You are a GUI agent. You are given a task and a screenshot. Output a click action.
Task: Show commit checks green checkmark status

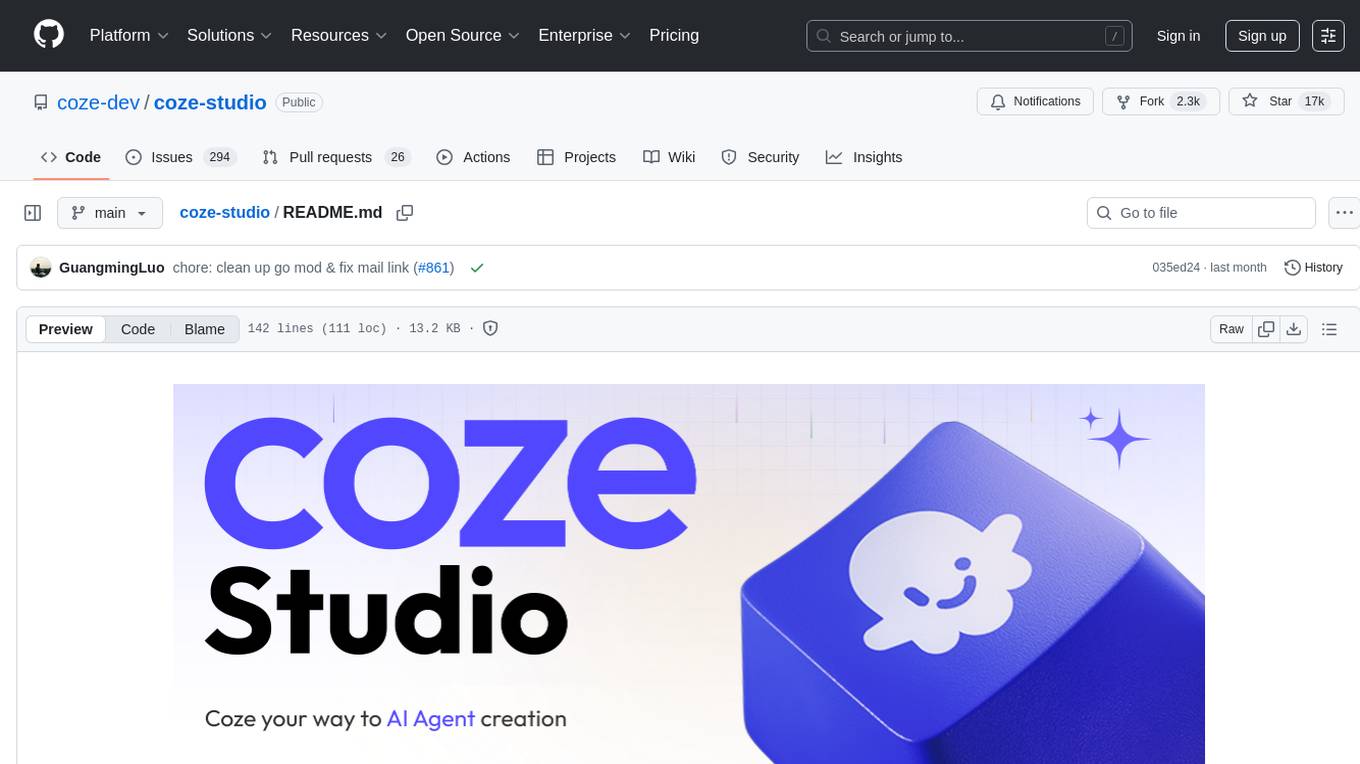point(477,268)
